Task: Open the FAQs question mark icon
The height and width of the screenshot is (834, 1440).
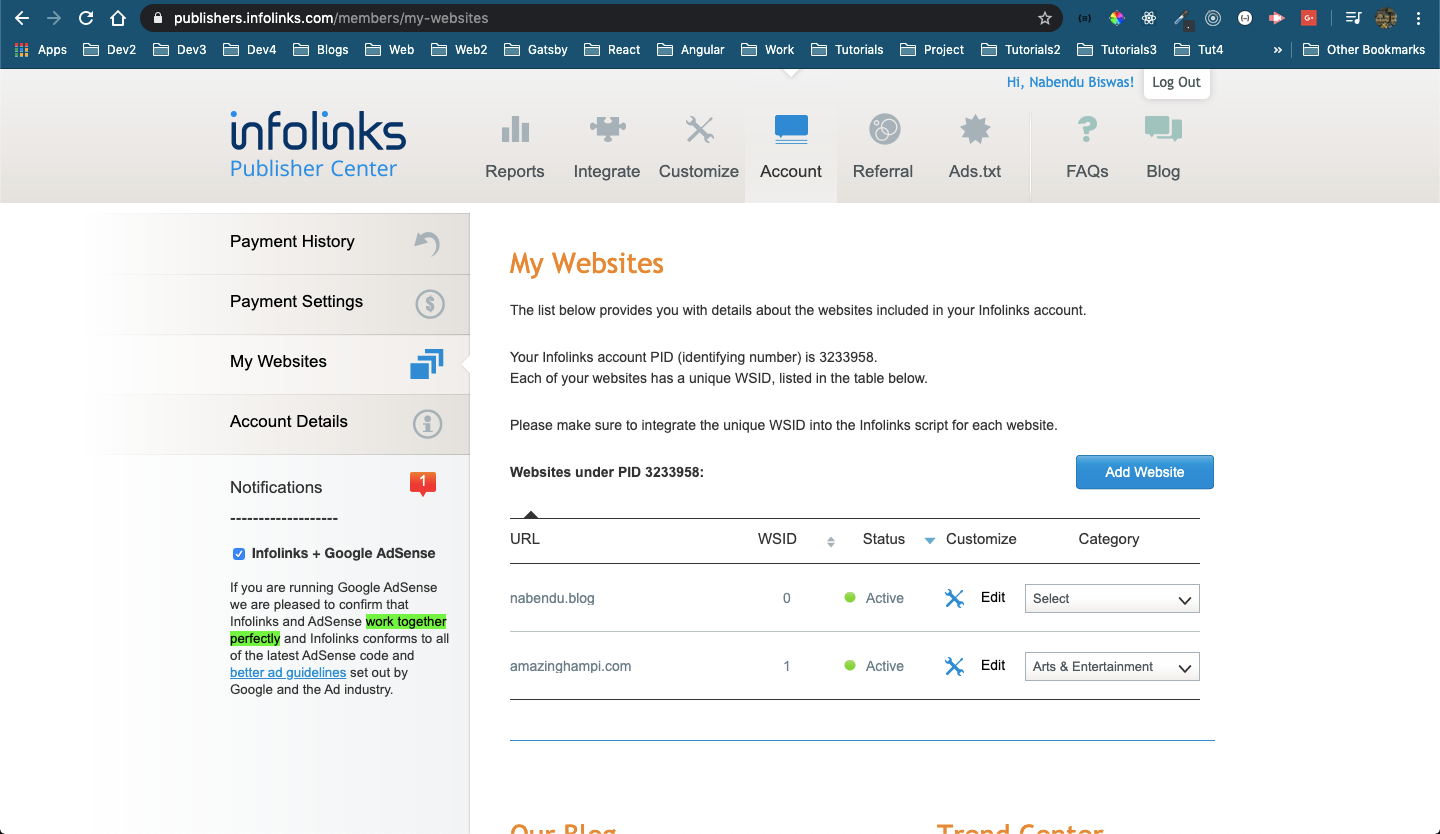Action: point(1087,129)
